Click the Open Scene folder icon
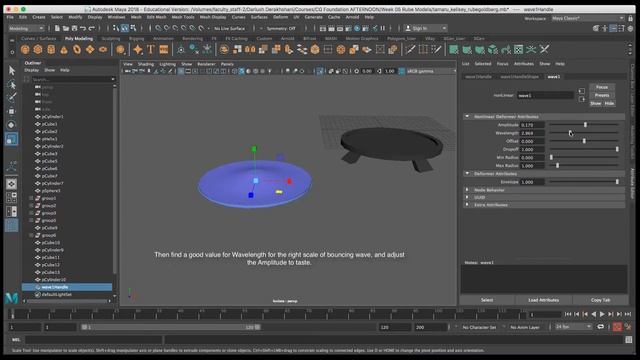Screen dimensions: 640x360 (x=66, y=28)
